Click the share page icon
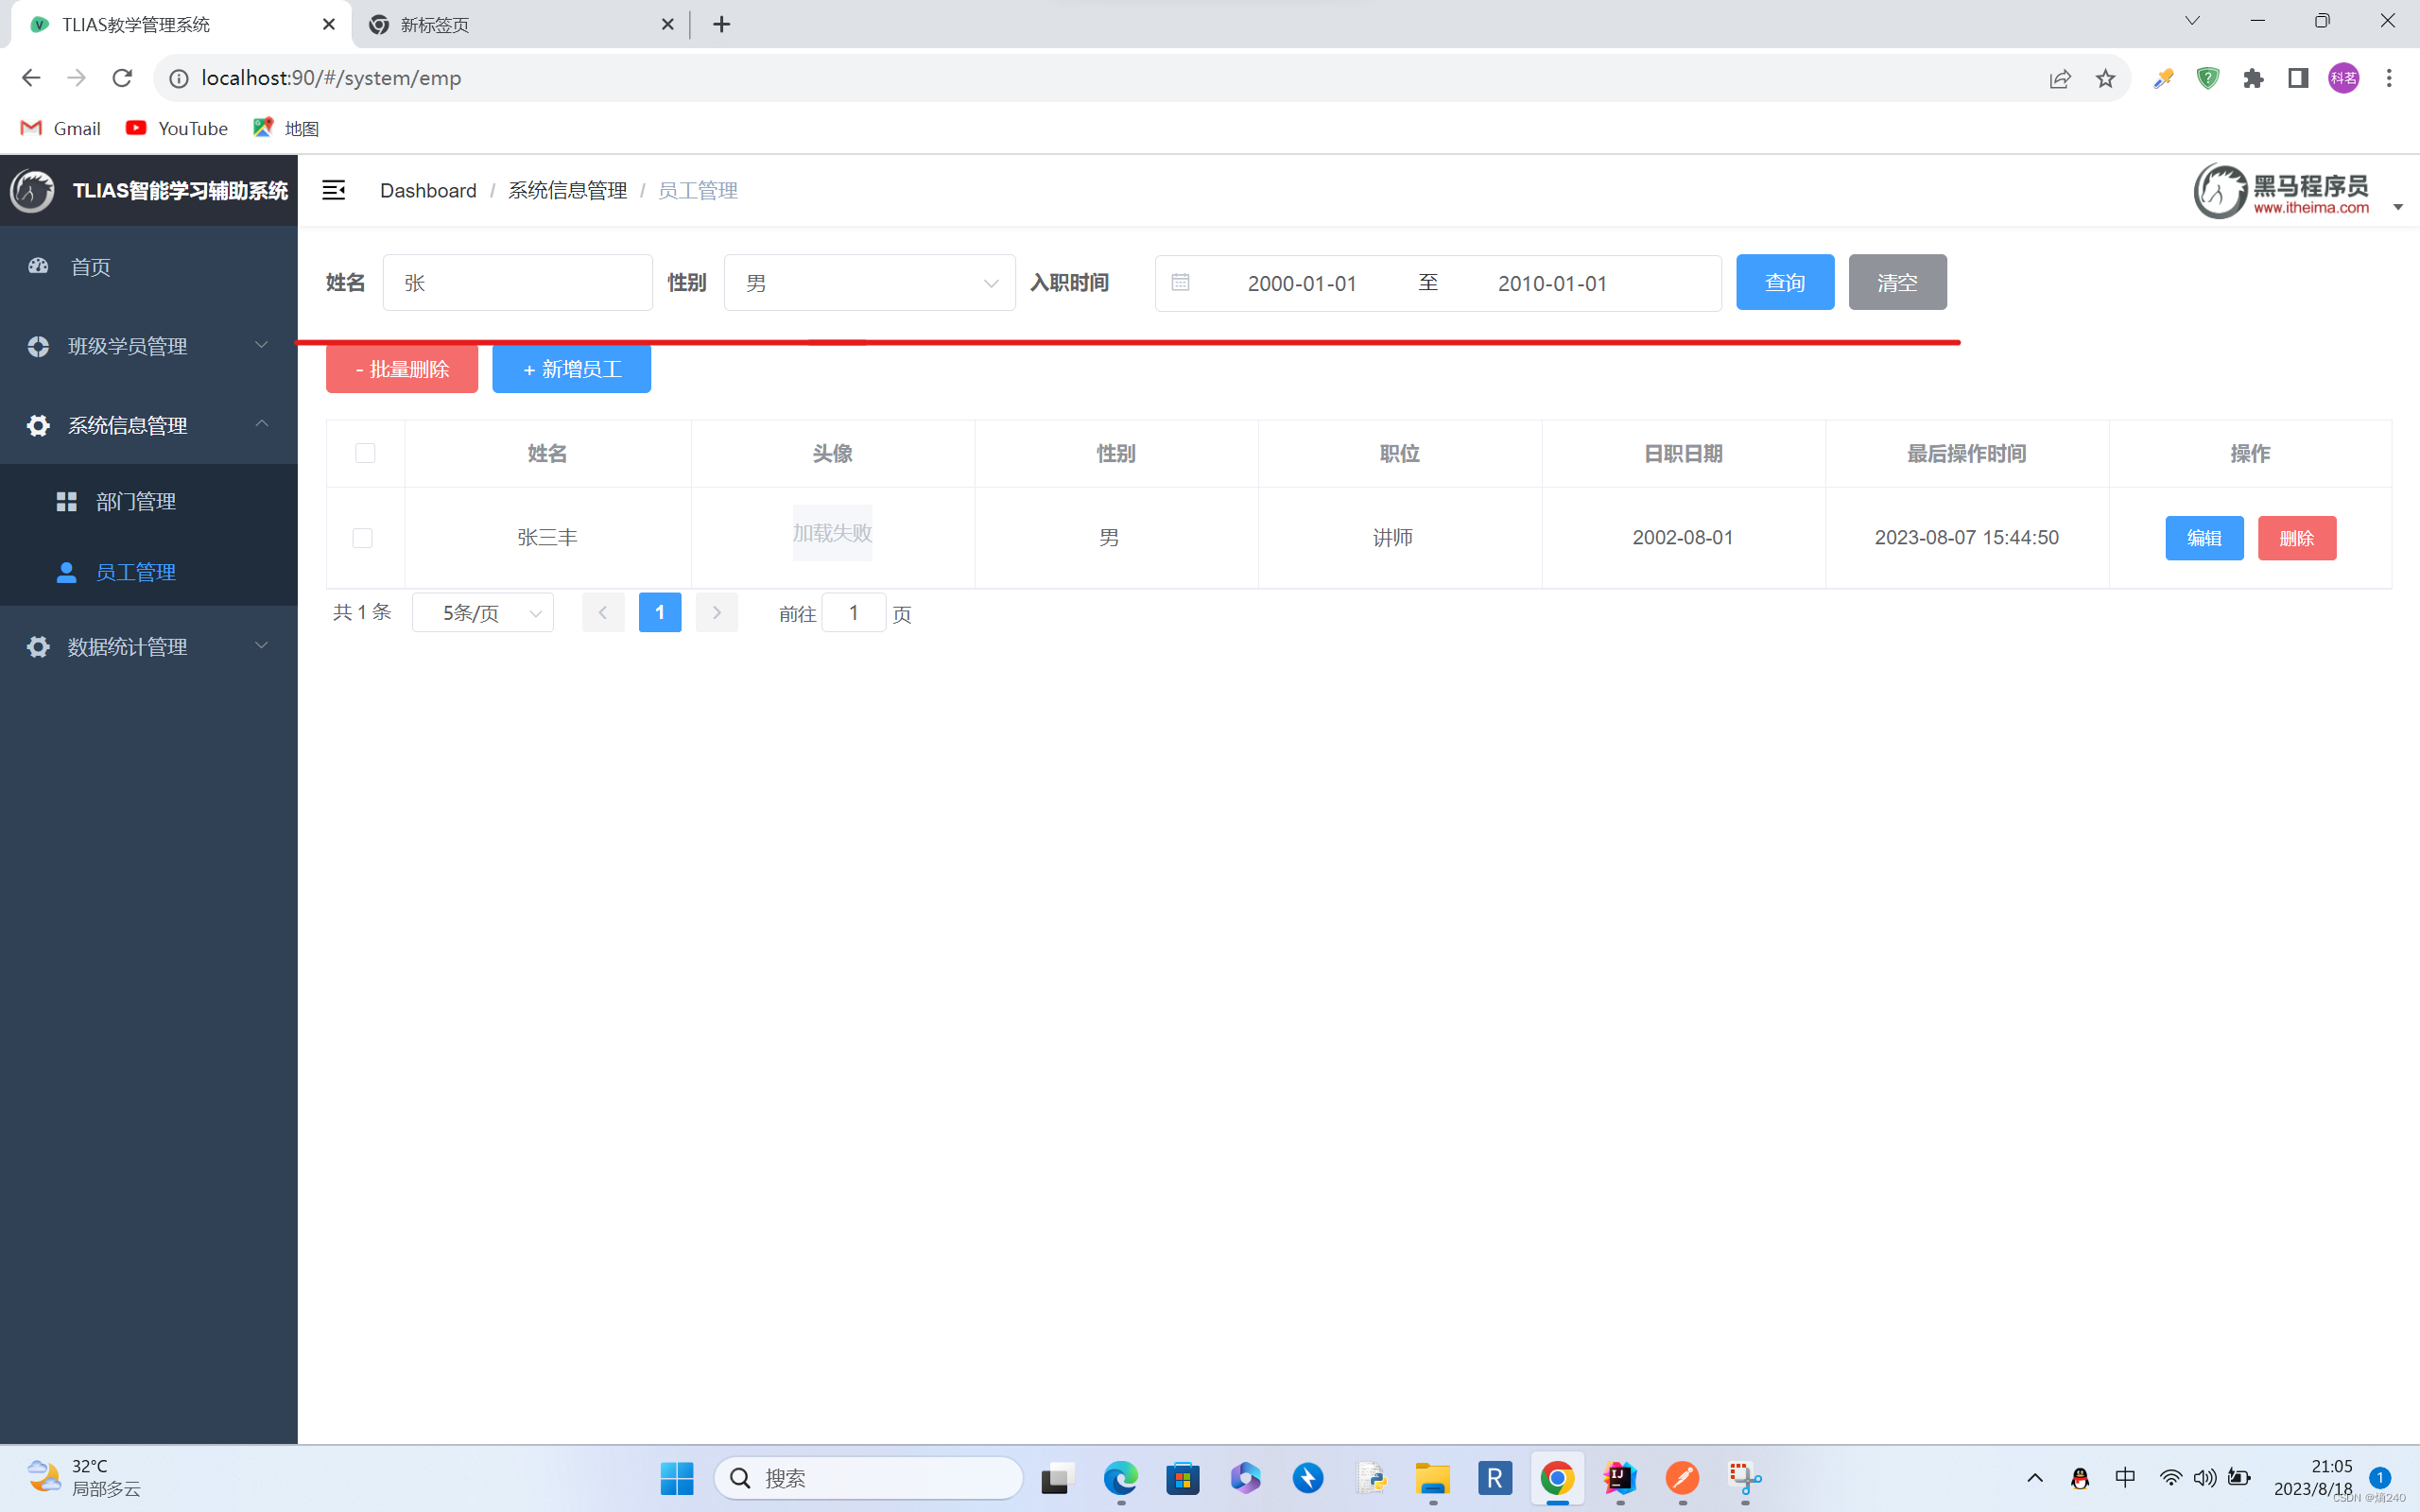The image size is (2420, 1512). click(2059, 78)
